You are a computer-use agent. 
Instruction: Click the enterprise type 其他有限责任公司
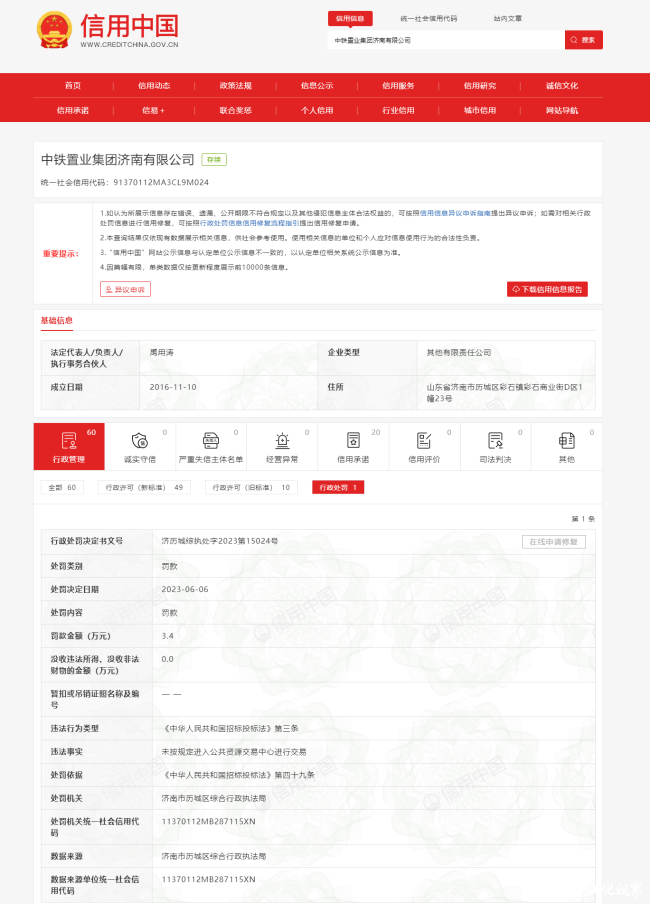click(459, 352)
